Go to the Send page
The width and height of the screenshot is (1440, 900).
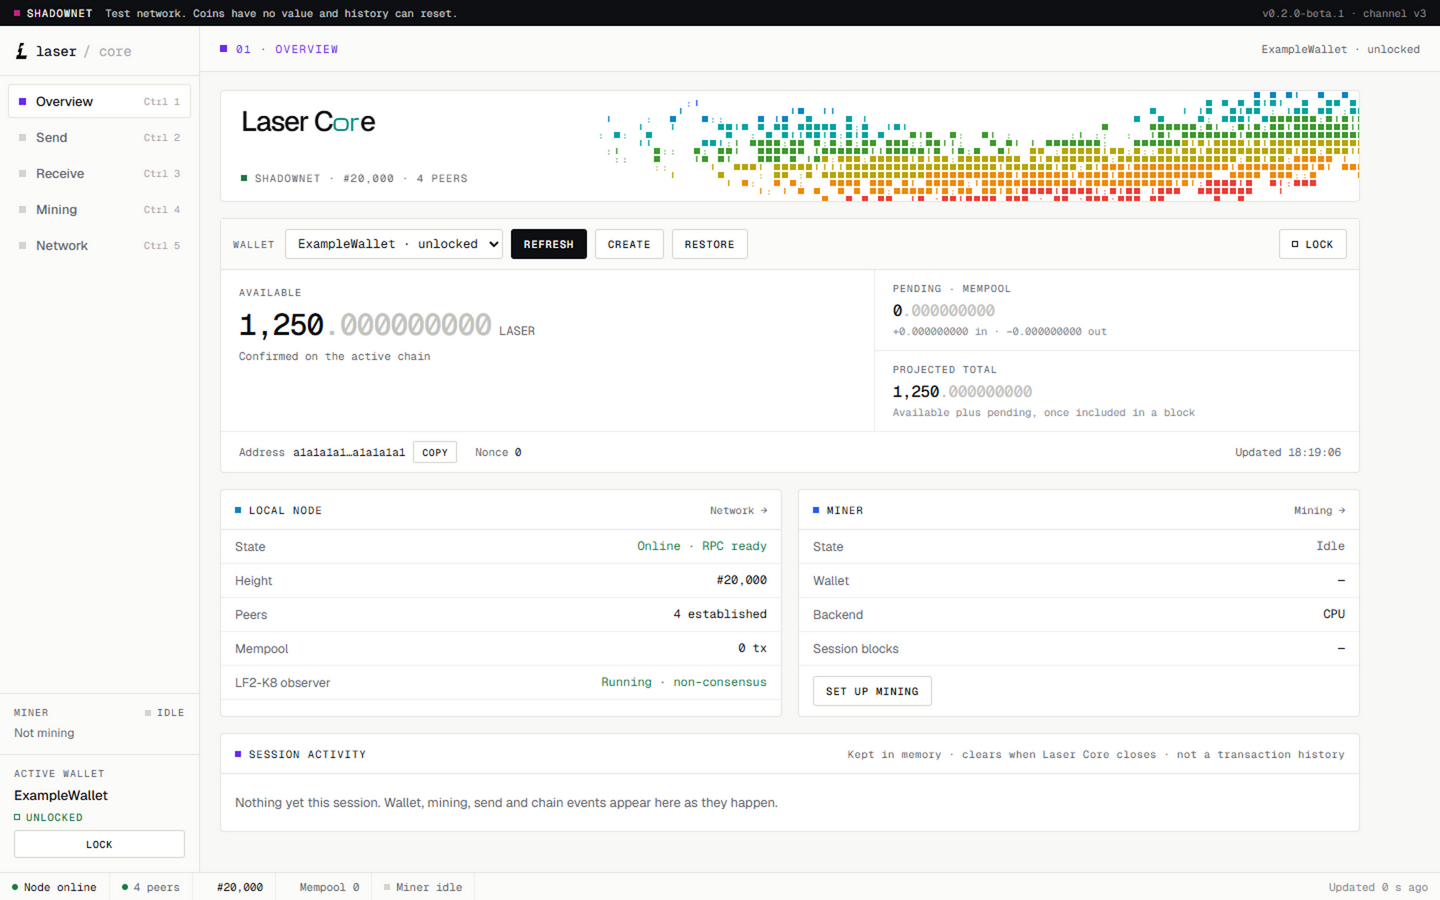(99, 138)
